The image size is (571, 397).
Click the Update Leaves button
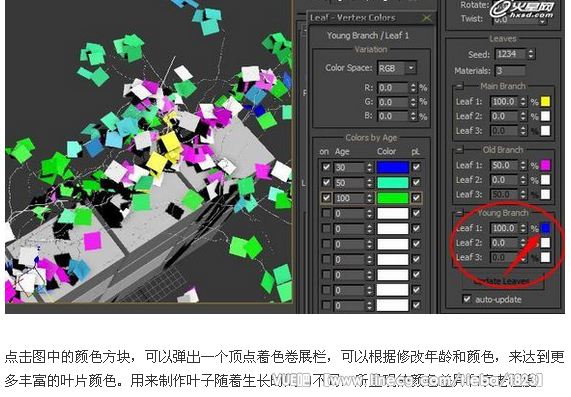503,281
